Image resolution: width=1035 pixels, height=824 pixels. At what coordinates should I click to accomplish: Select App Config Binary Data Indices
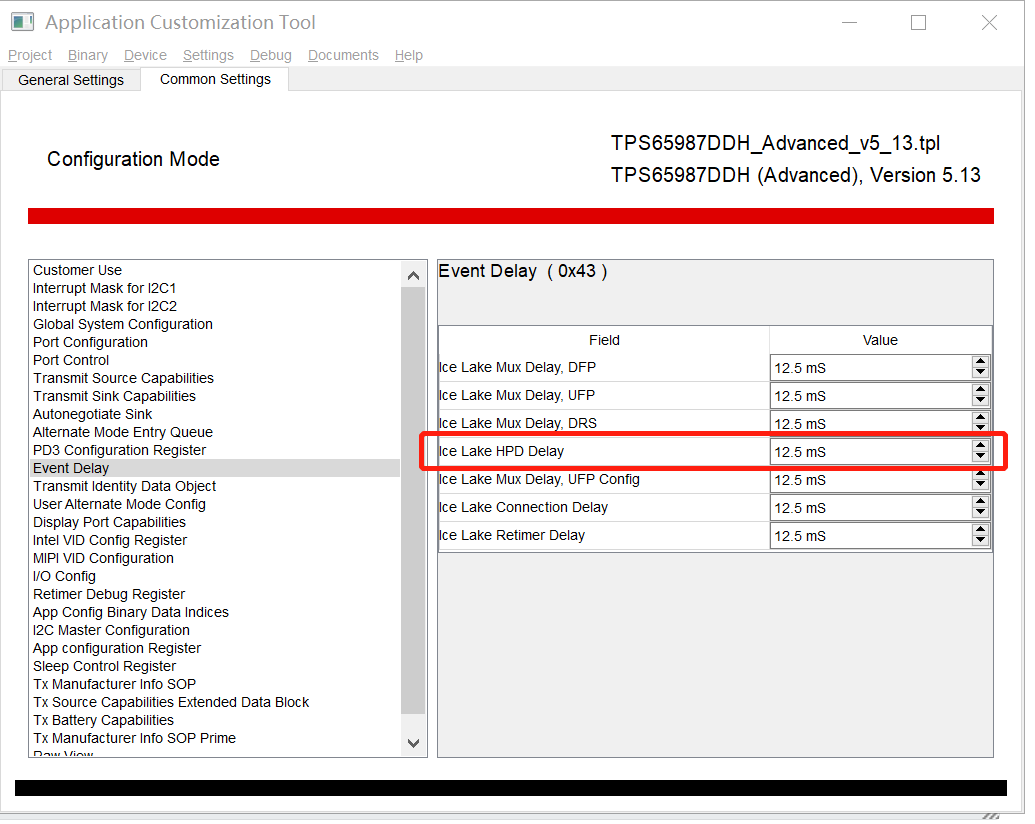click(x=131, y=612)
